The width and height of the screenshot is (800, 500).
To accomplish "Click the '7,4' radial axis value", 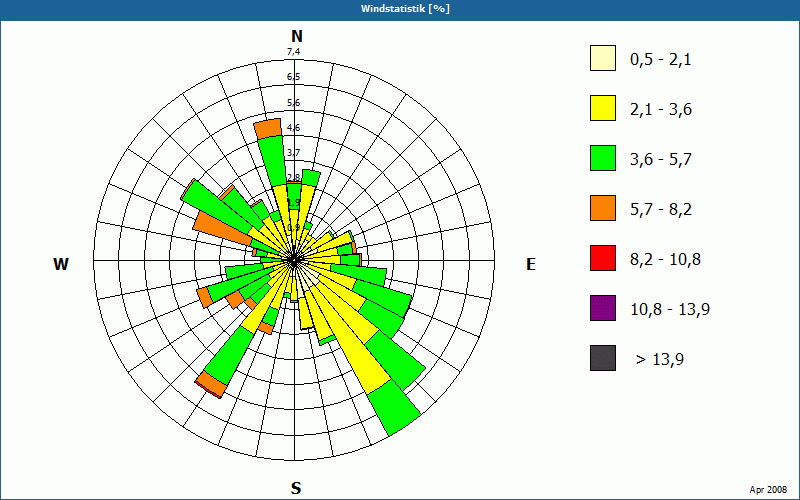I will click(293, 52).
